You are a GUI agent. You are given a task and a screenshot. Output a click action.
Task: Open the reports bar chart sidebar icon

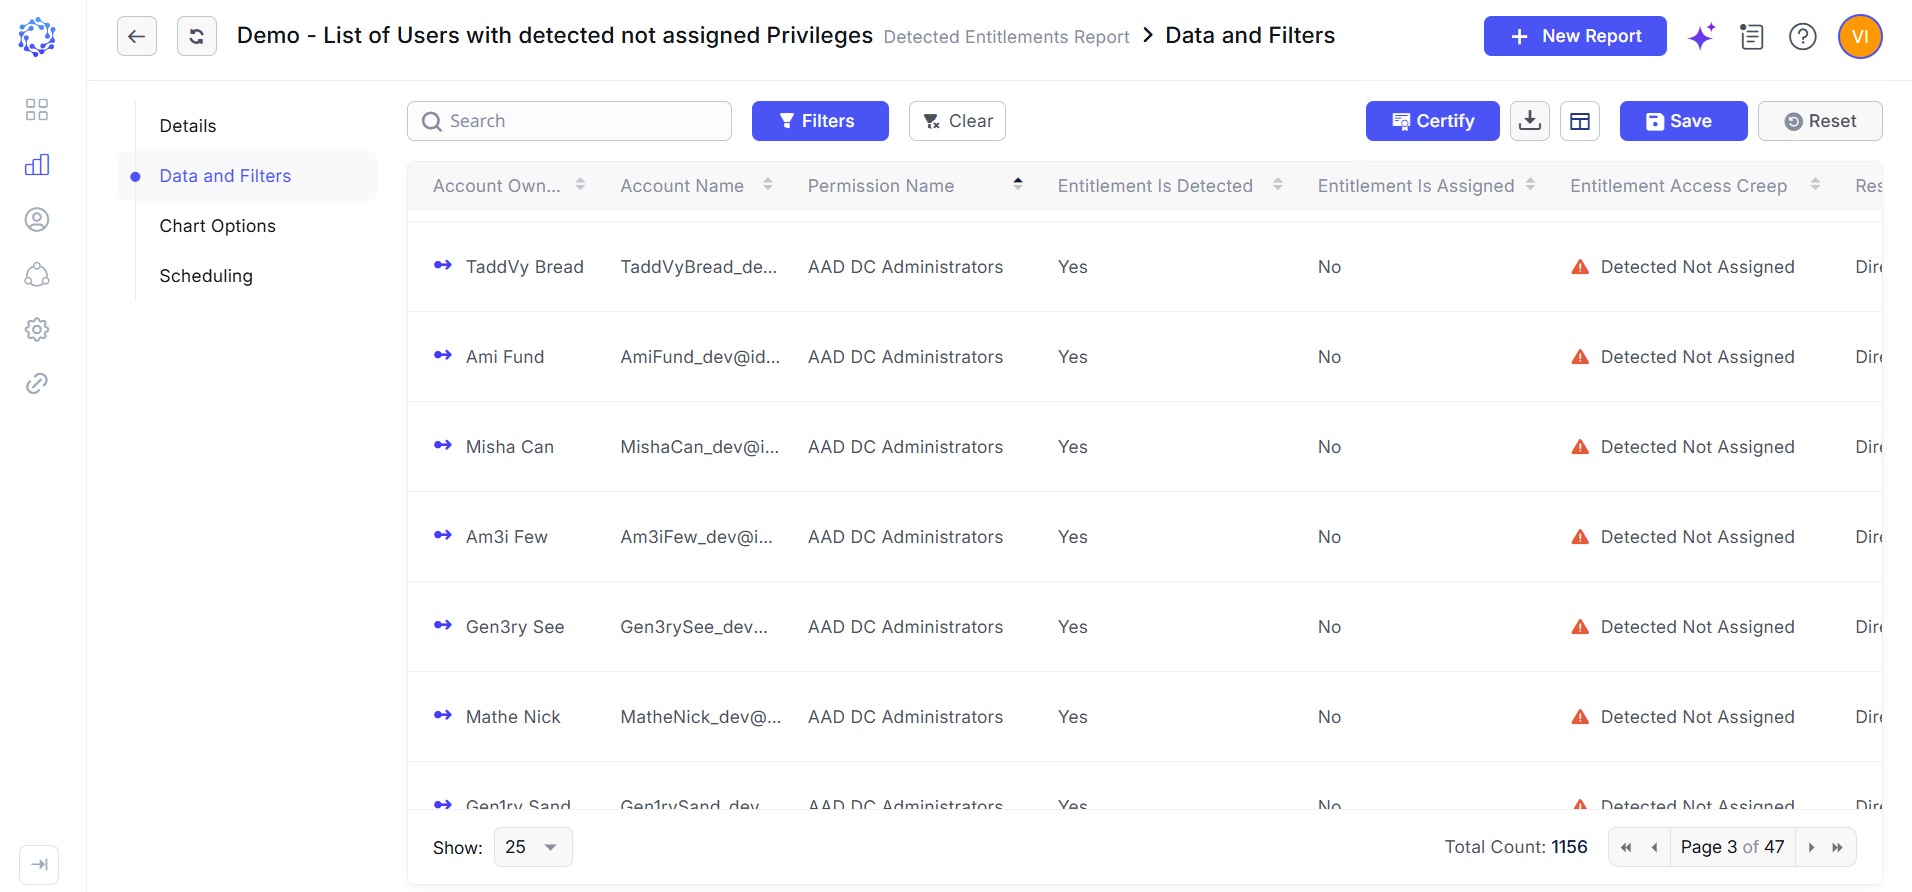[x=37, y=164]
